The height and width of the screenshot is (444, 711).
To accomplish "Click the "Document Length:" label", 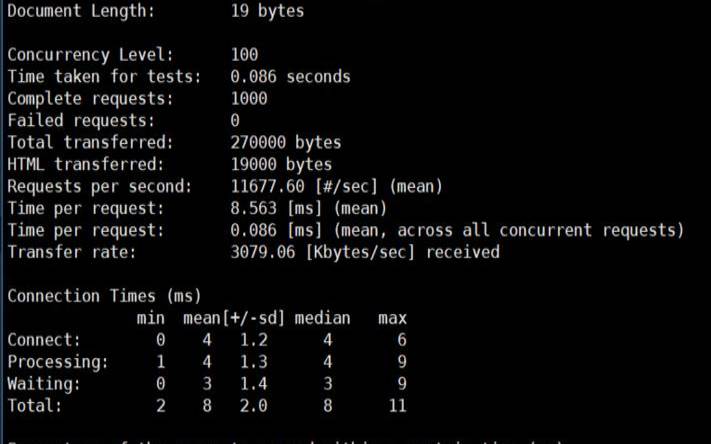I will (x=81, y=12).
